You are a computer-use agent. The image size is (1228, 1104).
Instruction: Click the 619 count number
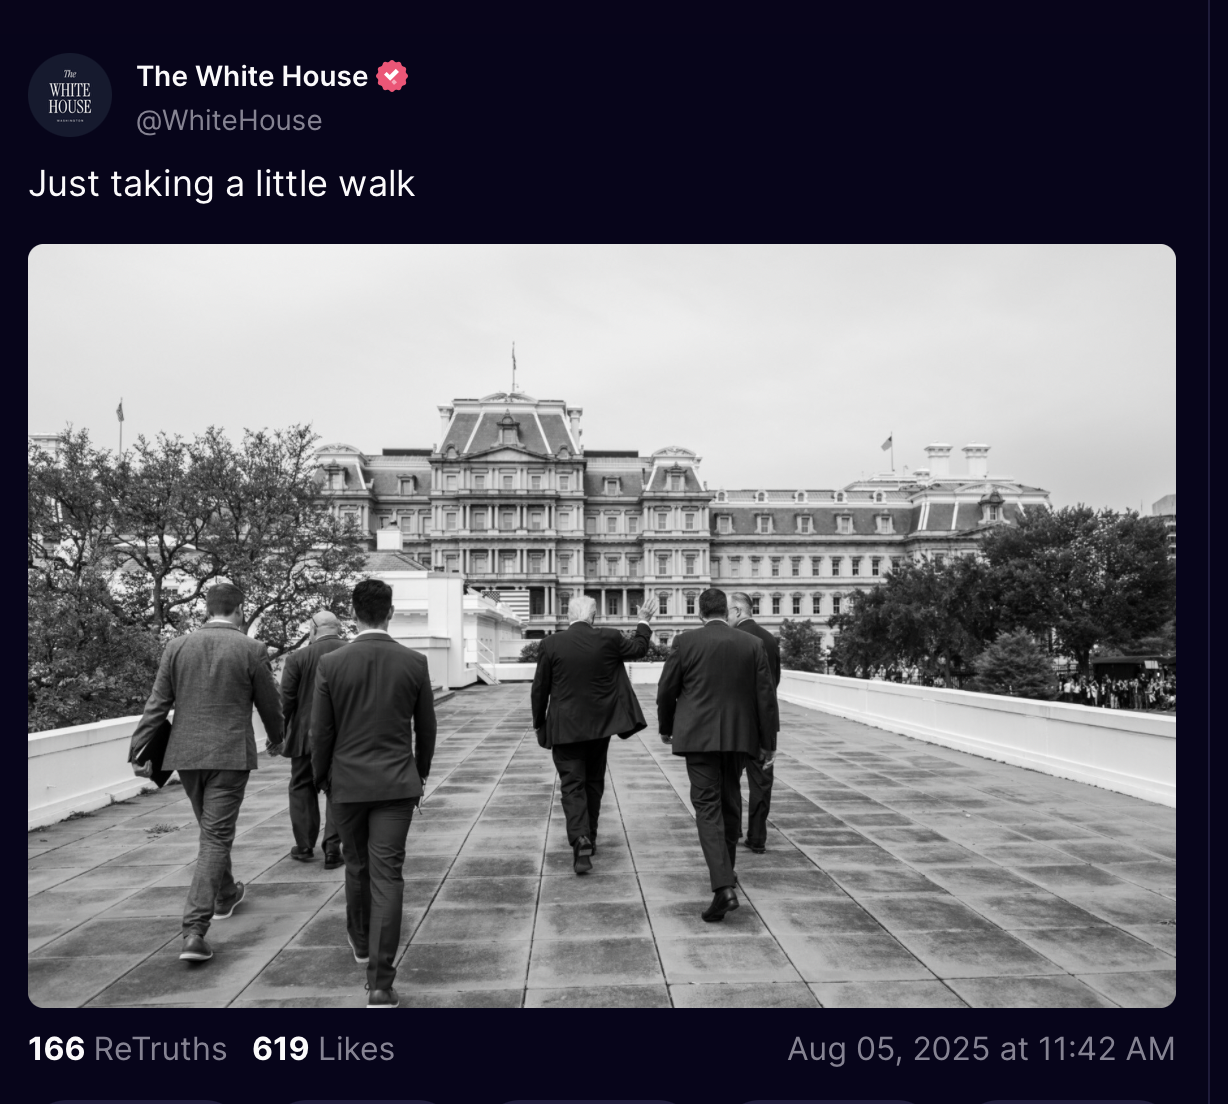281,1049
